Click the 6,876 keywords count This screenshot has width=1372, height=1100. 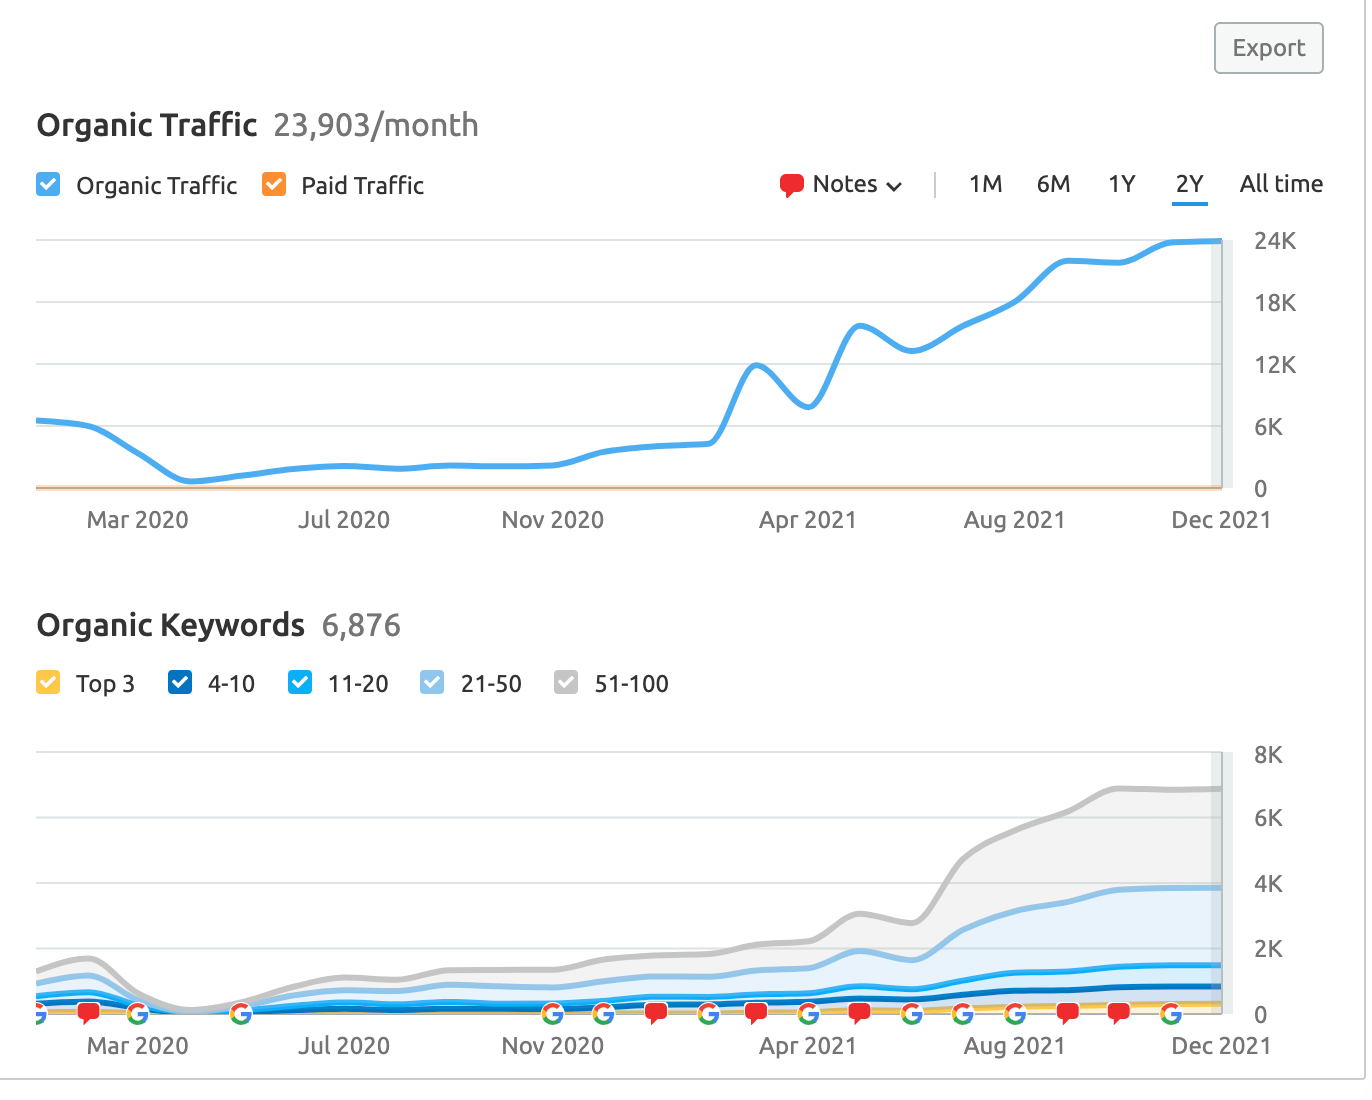[x=361, y=625]
